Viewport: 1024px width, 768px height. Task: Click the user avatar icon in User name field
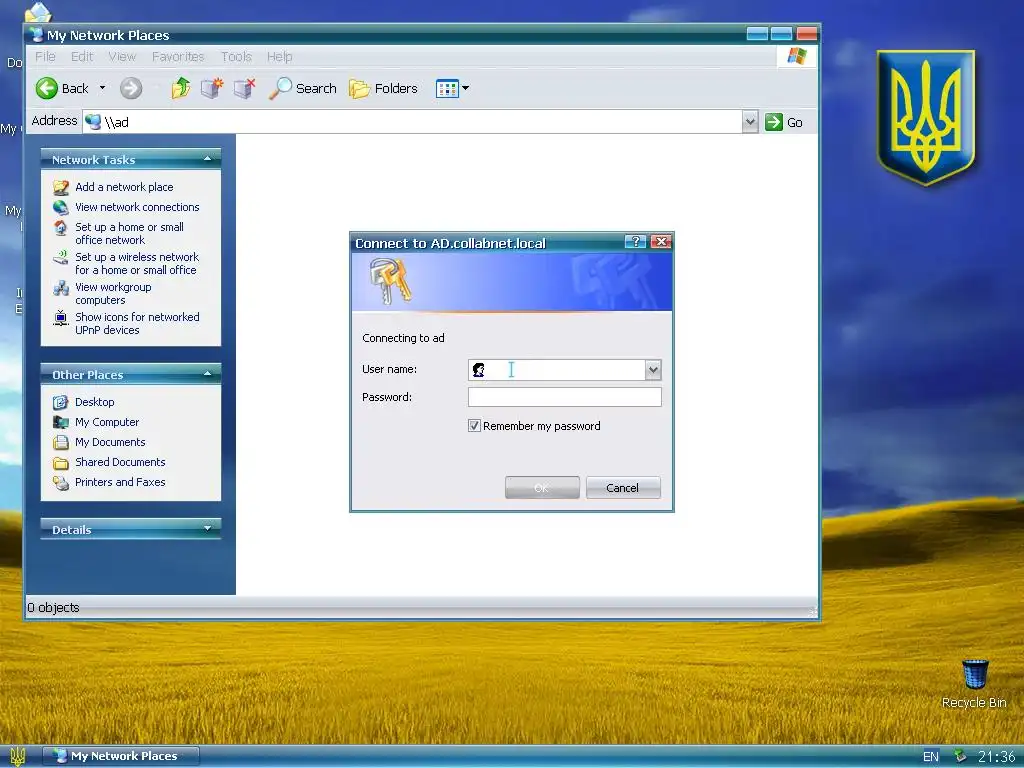tap(479, 370)
